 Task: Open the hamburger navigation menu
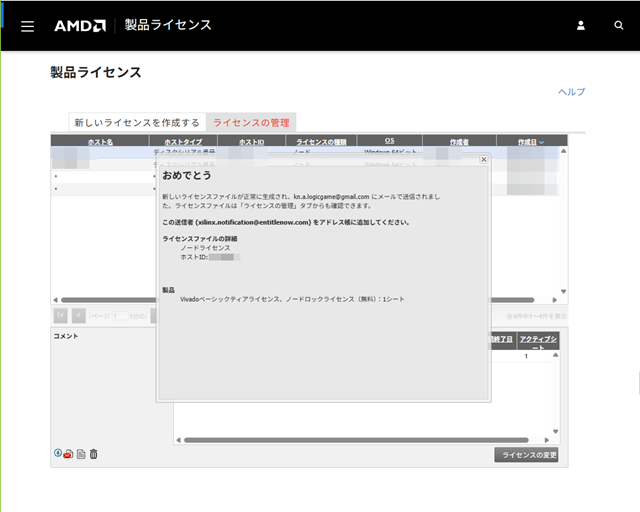[x=27, y=26]
